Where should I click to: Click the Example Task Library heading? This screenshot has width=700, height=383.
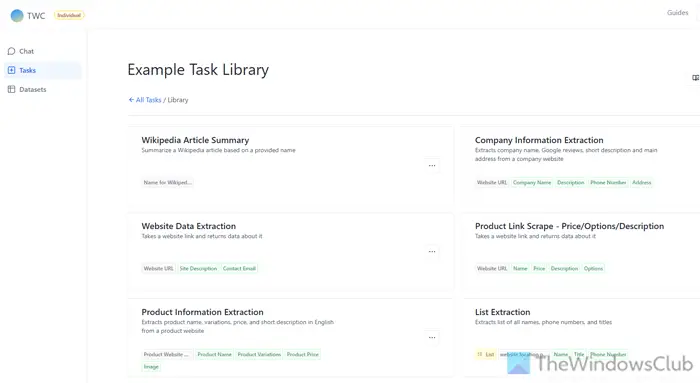198,70
